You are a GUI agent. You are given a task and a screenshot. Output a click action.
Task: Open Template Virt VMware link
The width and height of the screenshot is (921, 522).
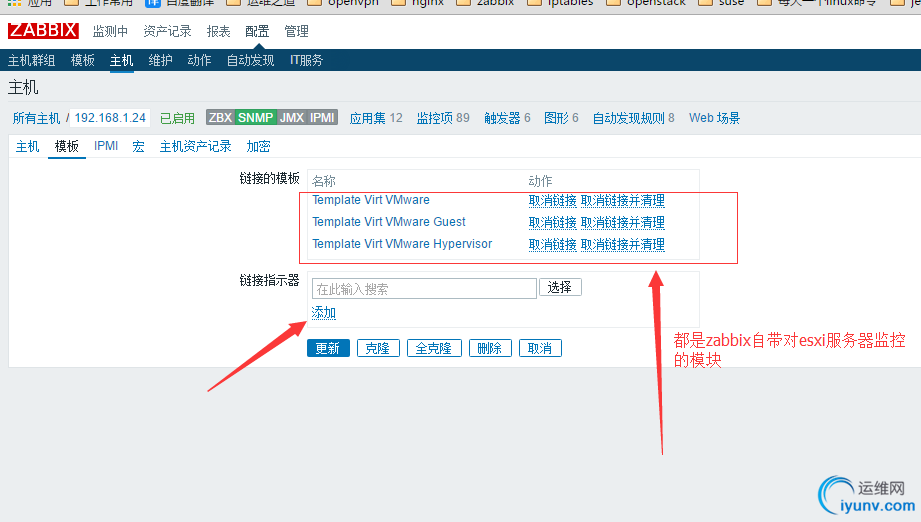pos(371,200)
